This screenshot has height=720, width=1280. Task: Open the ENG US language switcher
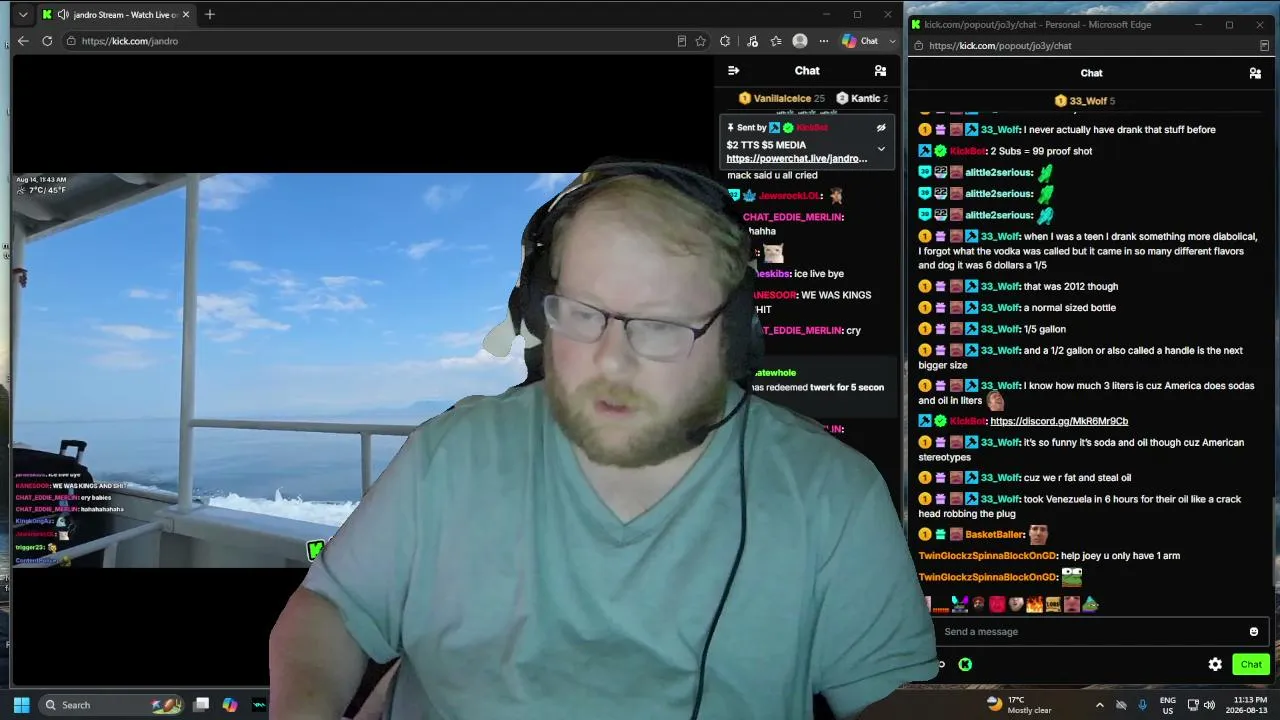click(1167, 705)
